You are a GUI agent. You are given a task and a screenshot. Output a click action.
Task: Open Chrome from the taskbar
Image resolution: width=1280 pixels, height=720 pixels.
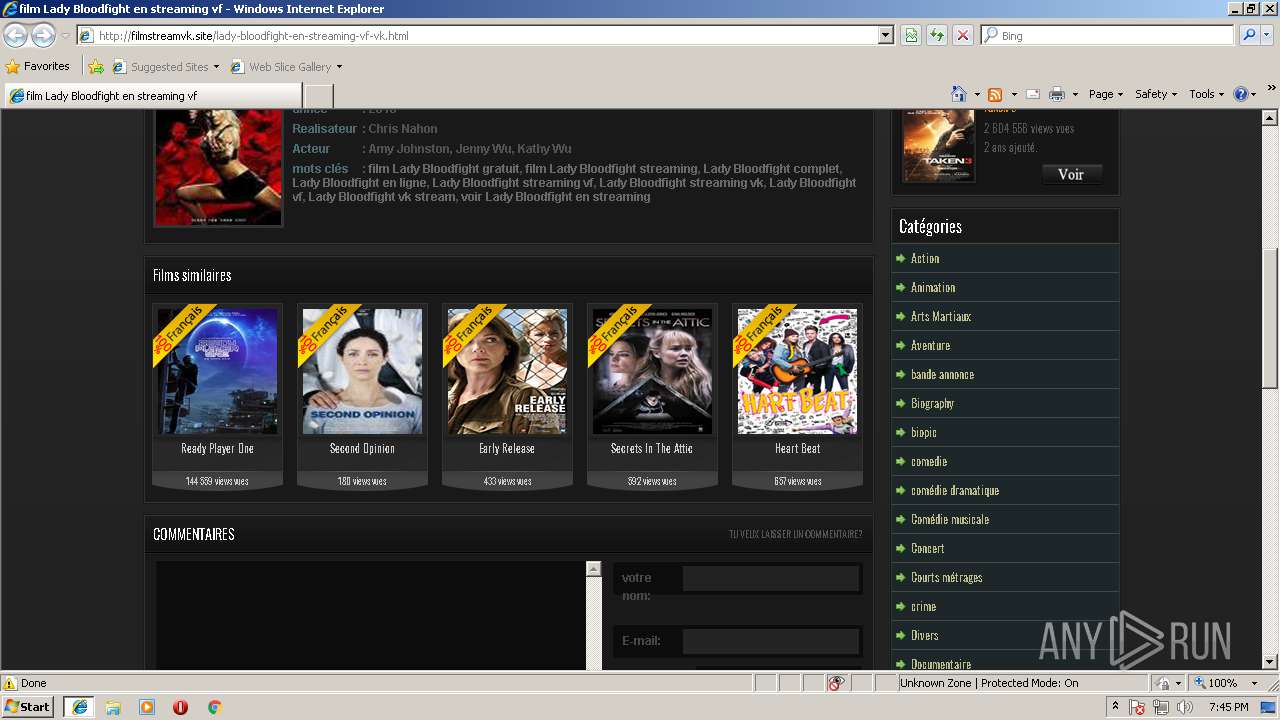214,707
